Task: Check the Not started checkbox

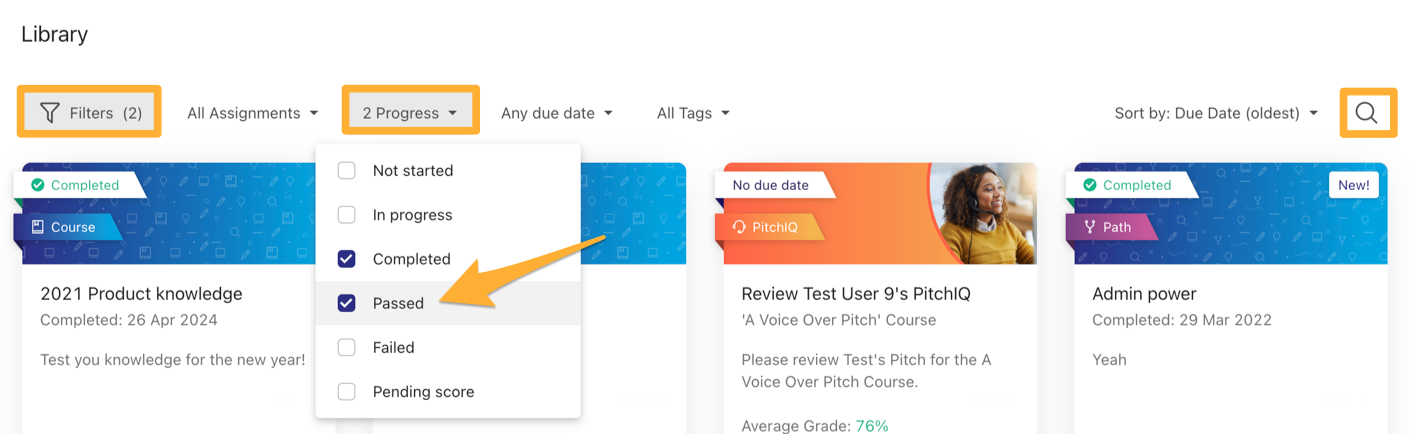Action: [347, 171]
